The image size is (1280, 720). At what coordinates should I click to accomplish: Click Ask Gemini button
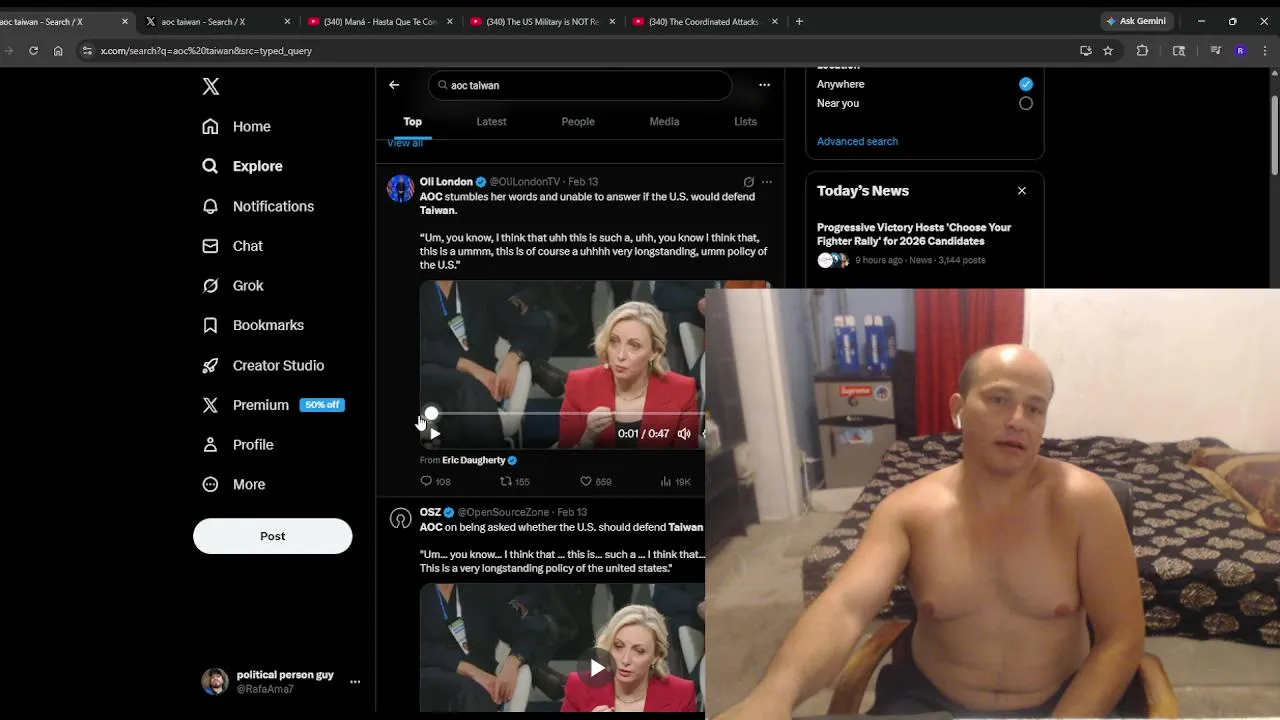tap(1137, 21)
